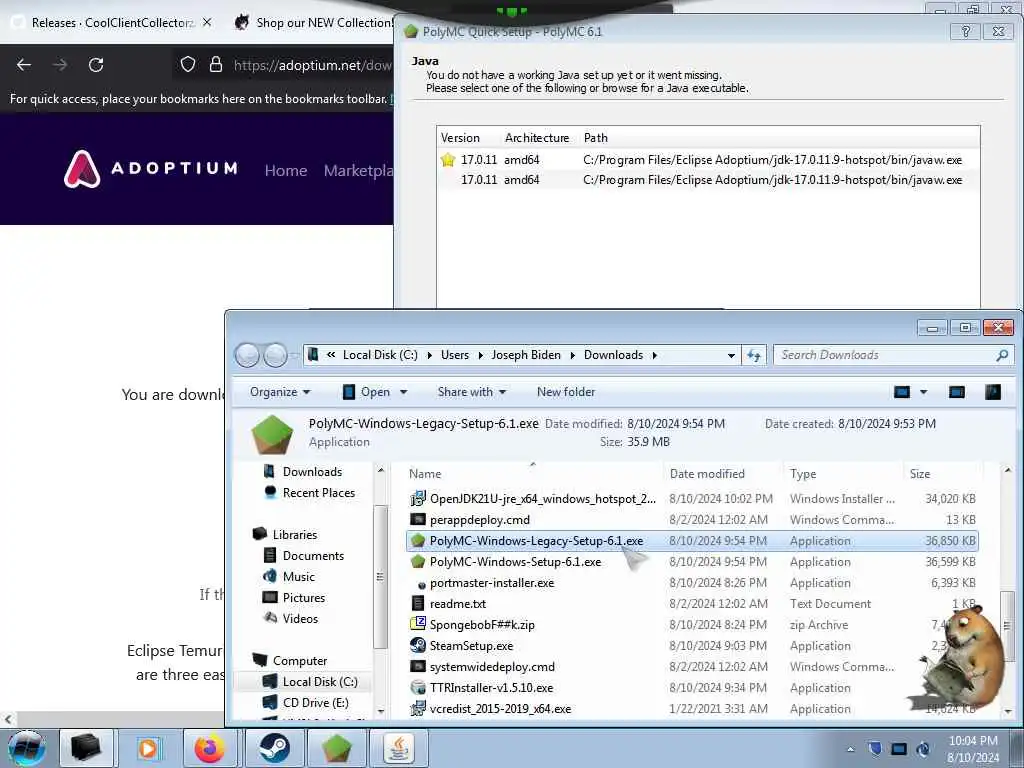
Task: Select SteamSetup.exe file
Action: [x=692, y=645]
